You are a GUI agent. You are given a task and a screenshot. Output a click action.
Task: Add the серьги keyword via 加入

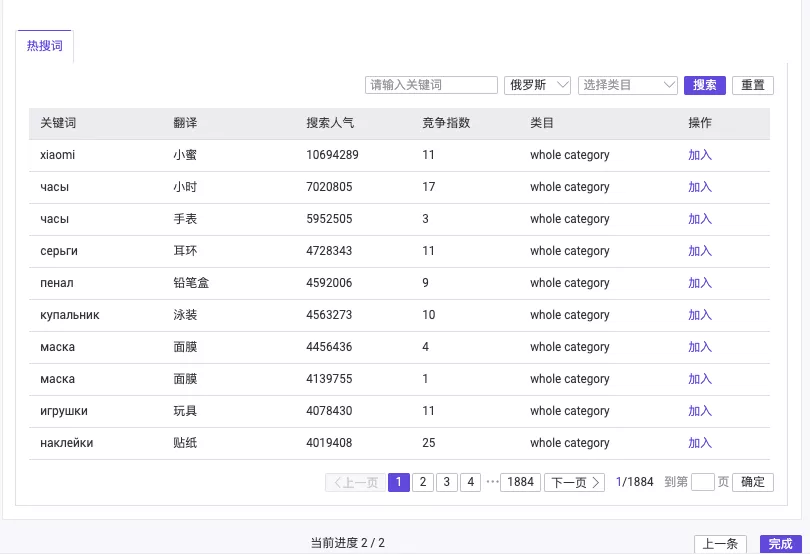(700, 251)
